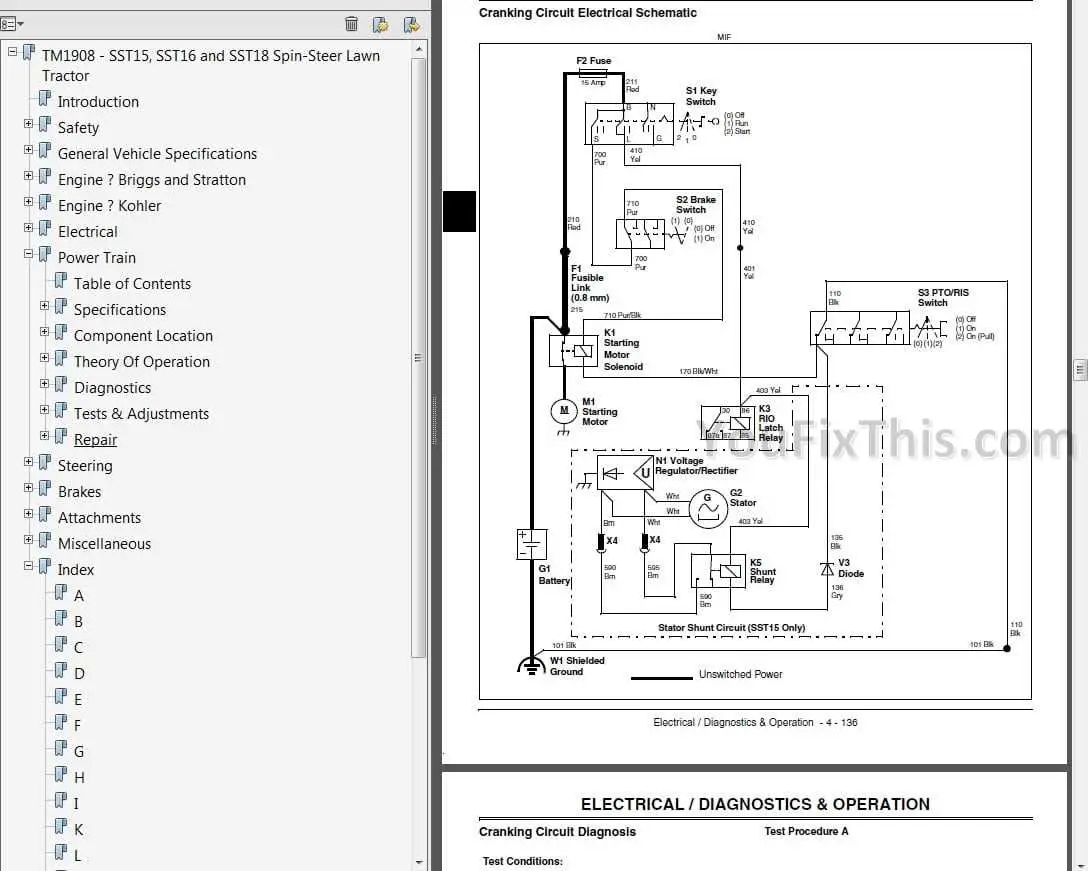Click the bookmark icon beside Index letter I
1088x871 pixels.
point(61,800)
